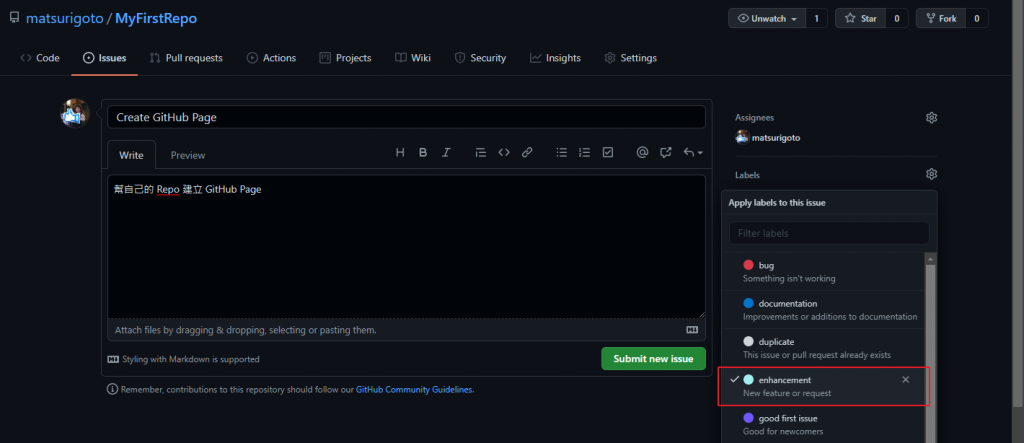The width and height of the screenshot is (1024, 443).
Task: Open the repository Settings tab
Action: click(x=630, y=57)
